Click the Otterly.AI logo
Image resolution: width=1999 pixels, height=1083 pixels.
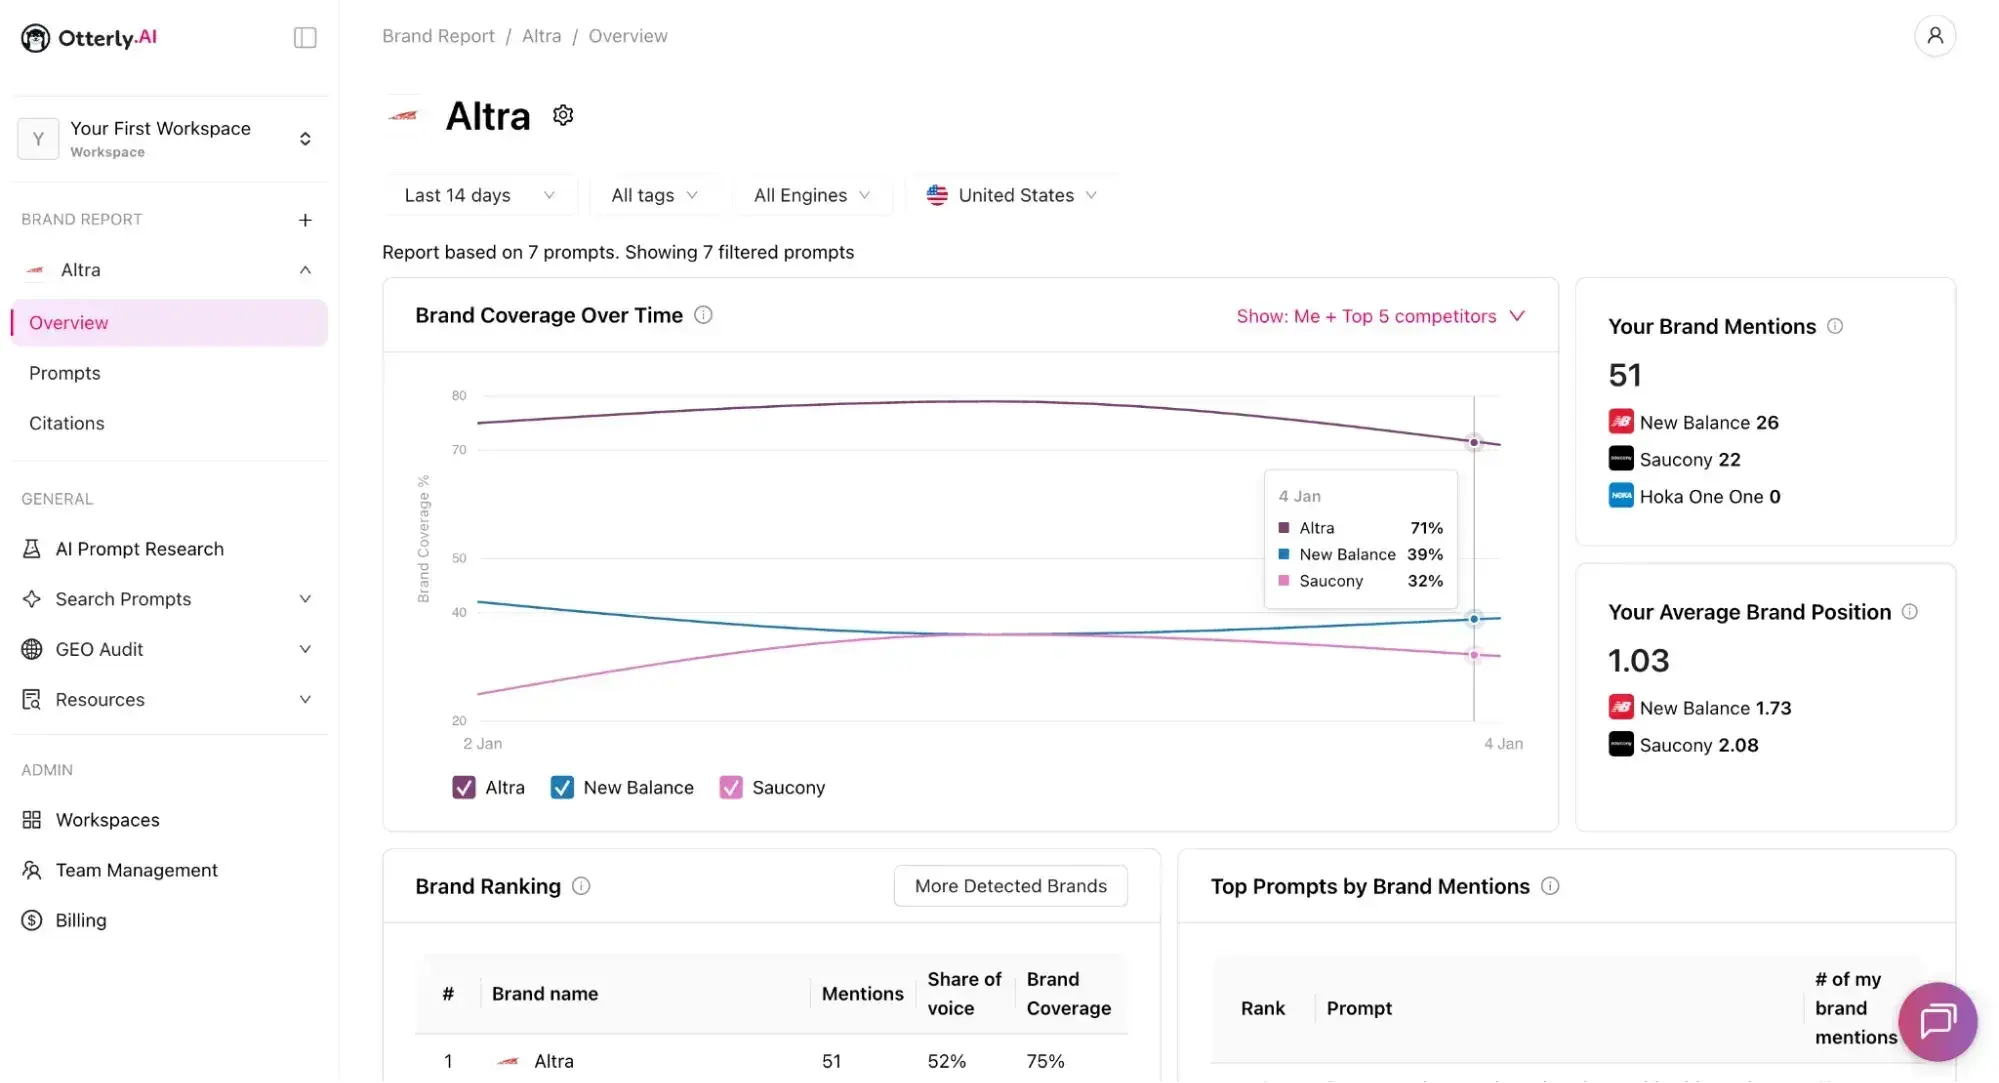(x=88, y=37)
